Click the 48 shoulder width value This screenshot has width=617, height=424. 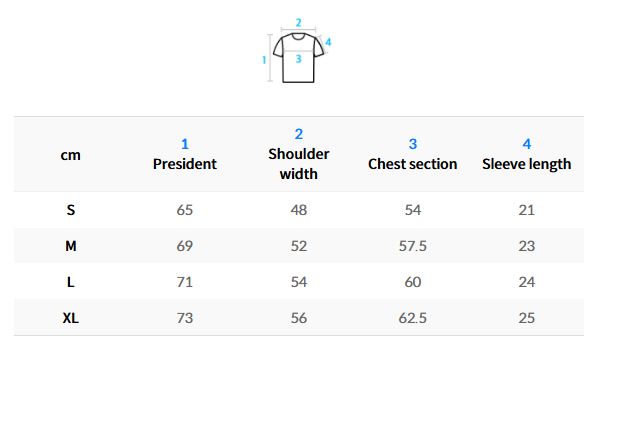click(x=299, y=210)
